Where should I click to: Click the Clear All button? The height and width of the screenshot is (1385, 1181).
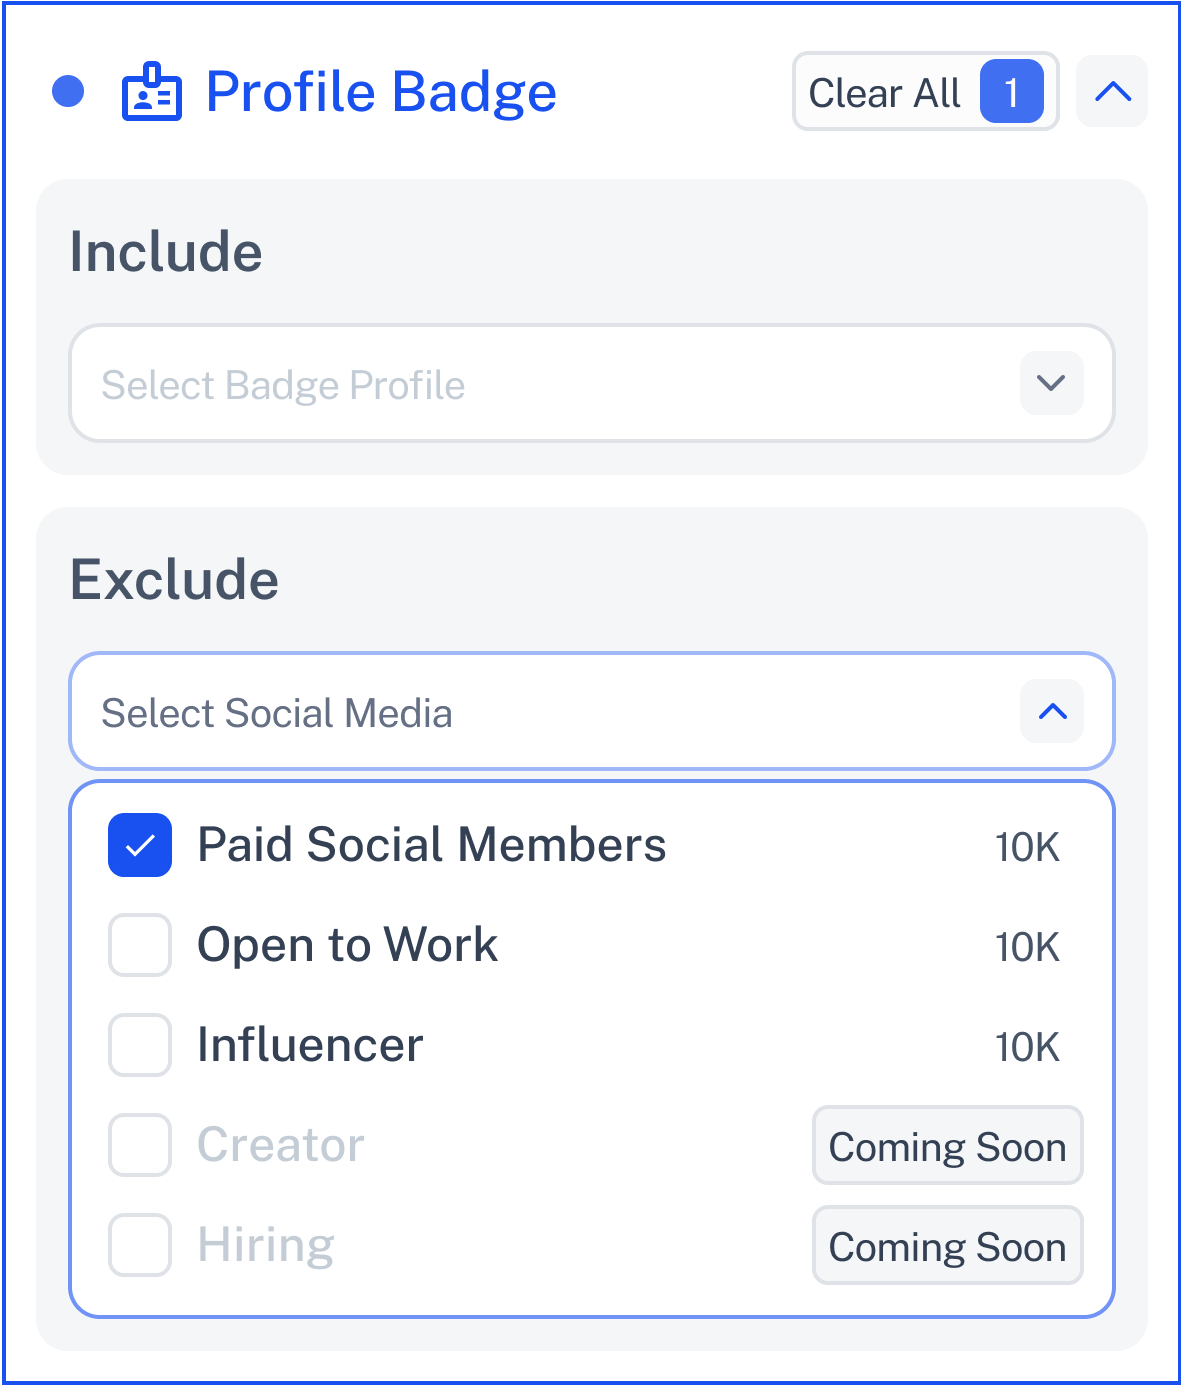pyautogui.click(x=925, y=92)
